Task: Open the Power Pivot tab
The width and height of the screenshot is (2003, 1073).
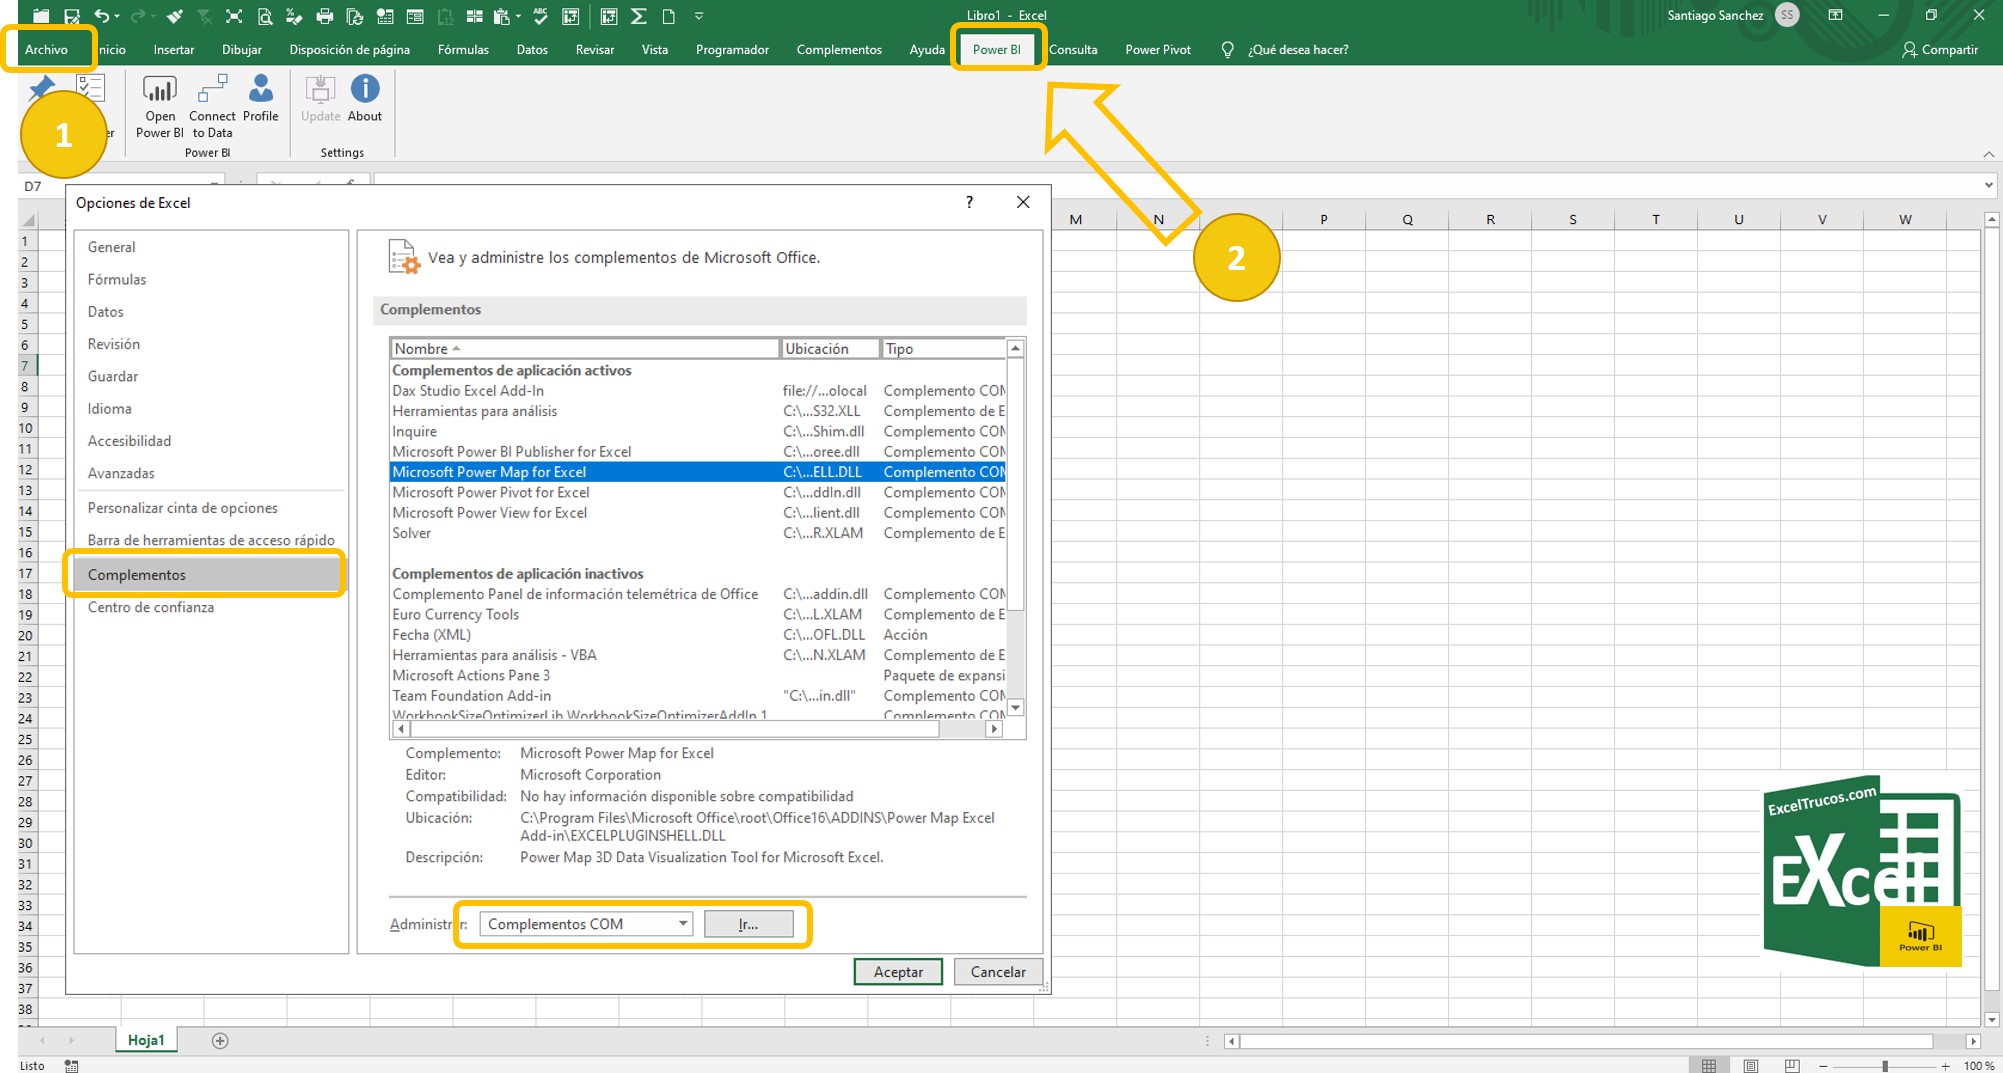Action: 1157,49
